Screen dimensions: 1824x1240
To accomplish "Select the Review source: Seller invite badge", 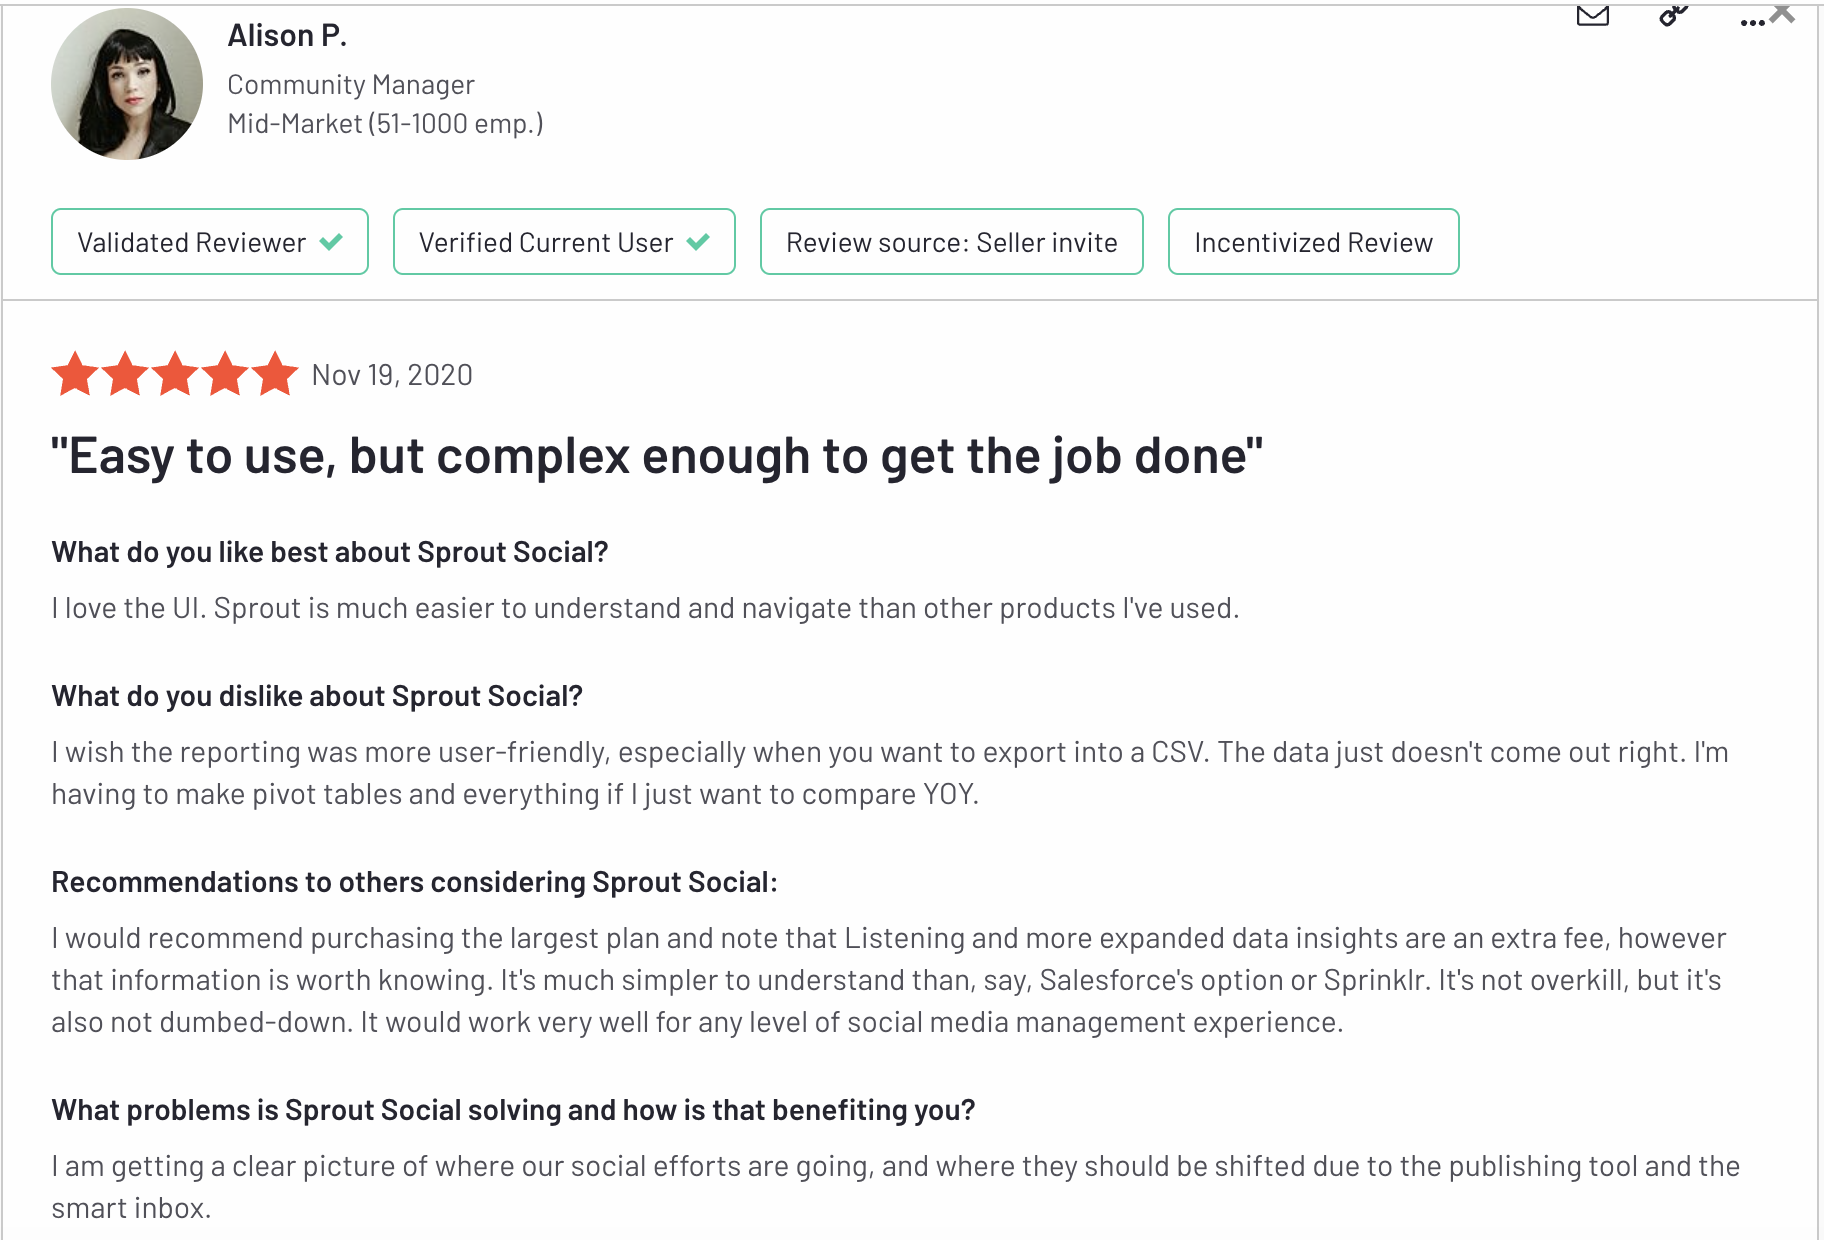I will pos(951,242).
